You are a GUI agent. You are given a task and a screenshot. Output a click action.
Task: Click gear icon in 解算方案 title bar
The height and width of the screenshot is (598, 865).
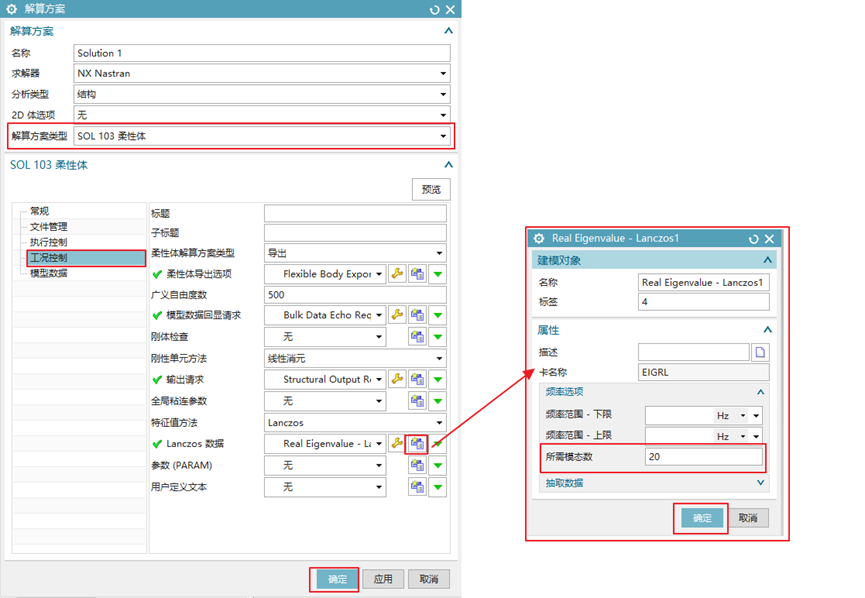pos(12,9)
